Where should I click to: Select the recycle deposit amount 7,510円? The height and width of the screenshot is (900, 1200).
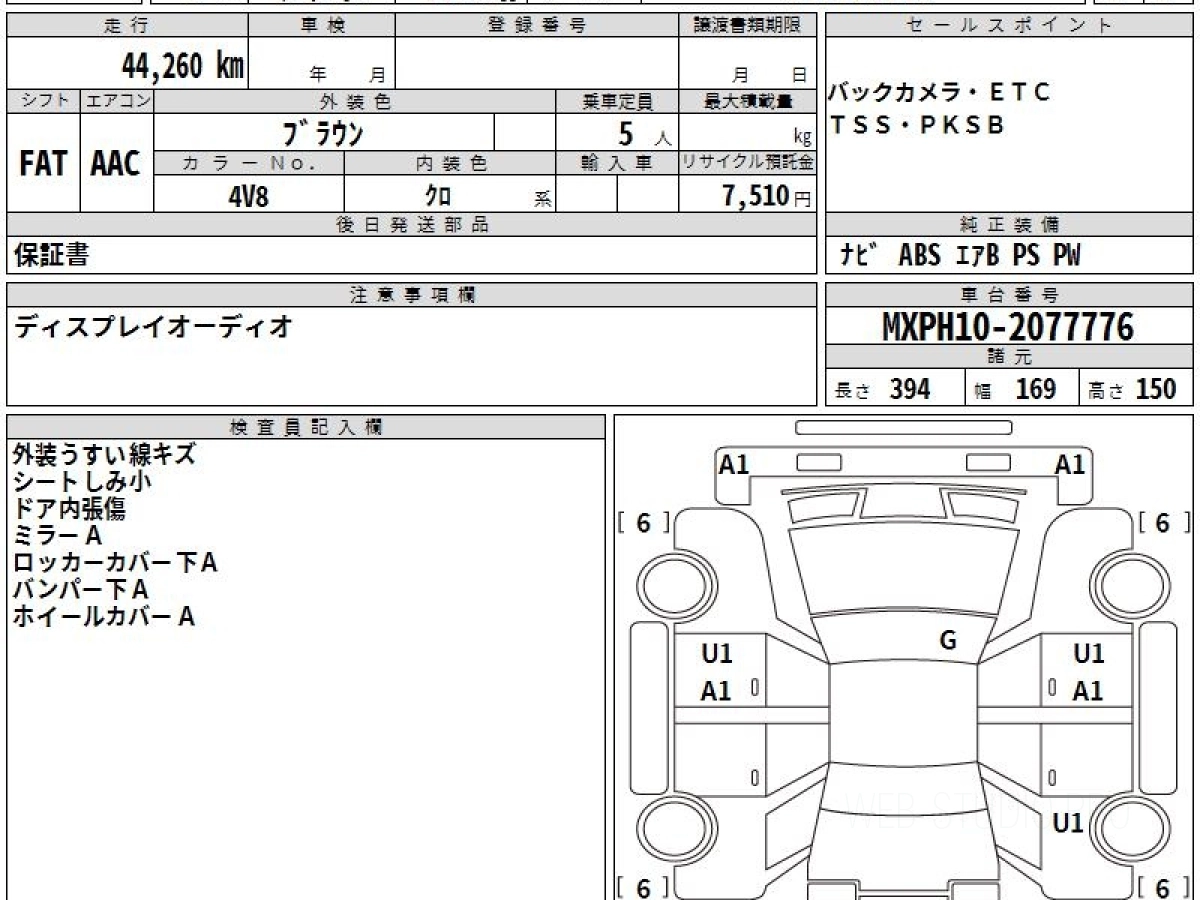click(767, 195)
